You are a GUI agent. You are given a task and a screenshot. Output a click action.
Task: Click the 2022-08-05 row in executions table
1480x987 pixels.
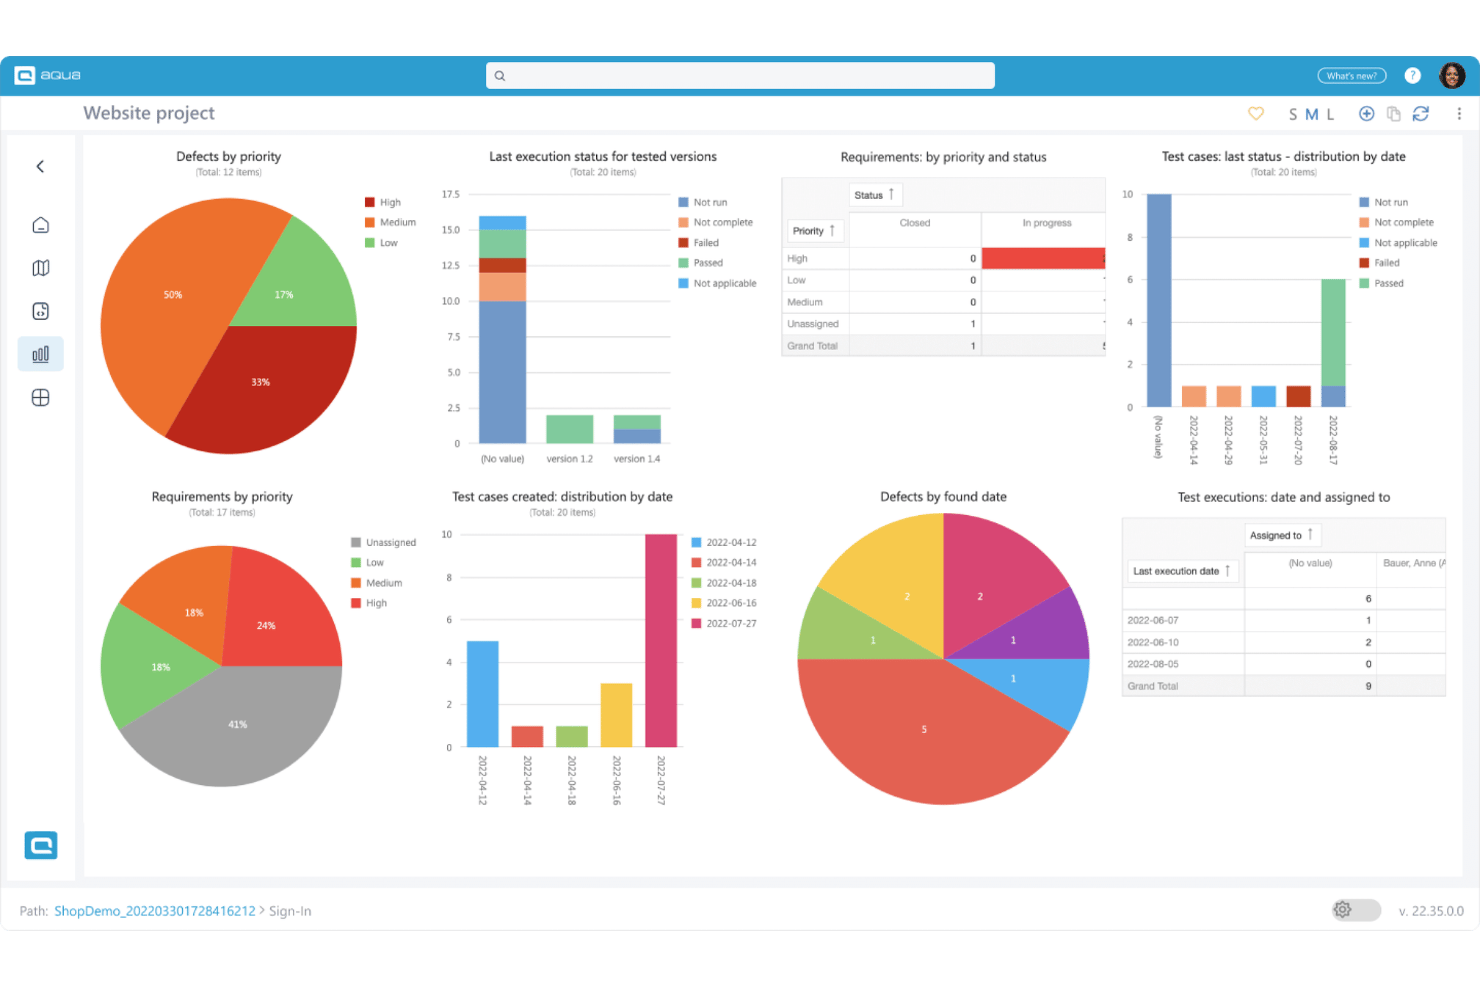[1284, 664]
